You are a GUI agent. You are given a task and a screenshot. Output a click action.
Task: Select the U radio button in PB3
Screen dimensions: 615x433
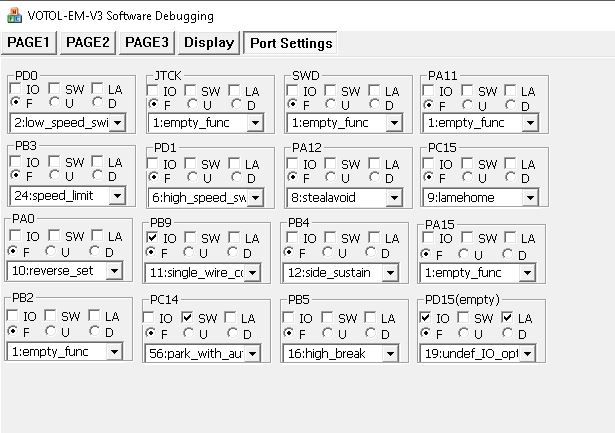pos(52,176)
